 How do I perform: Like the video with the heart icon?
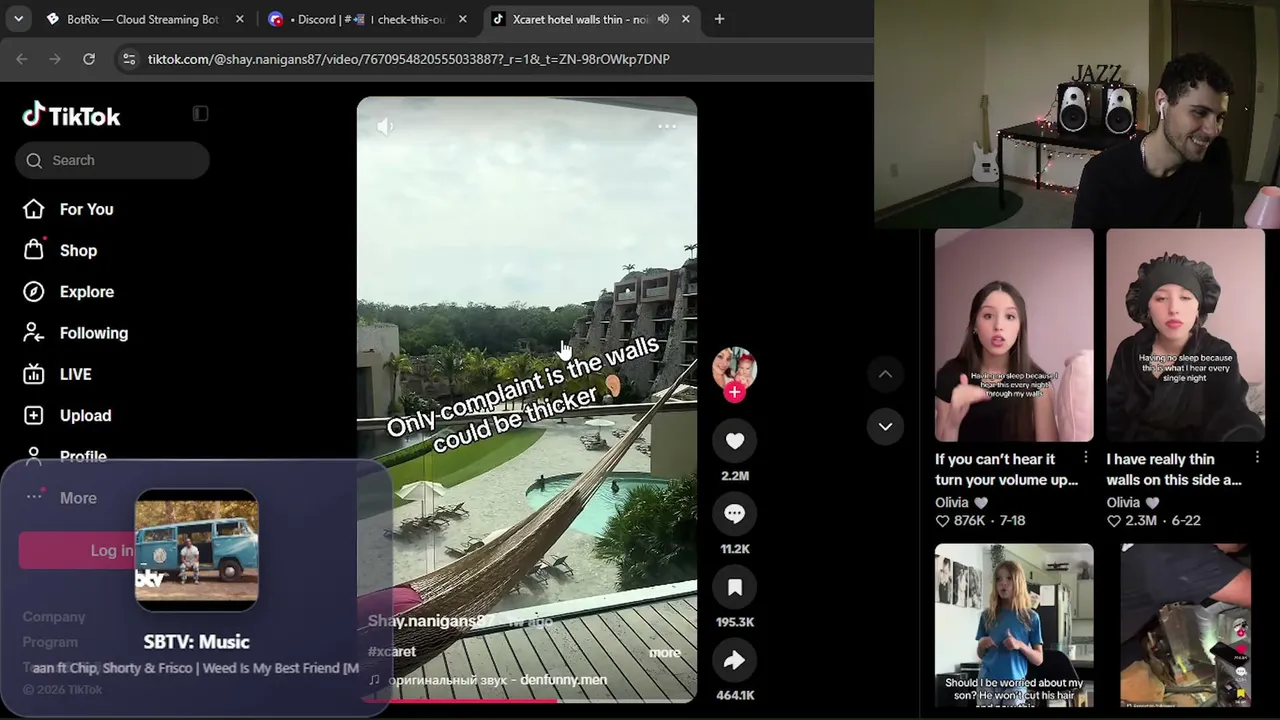(x=734, y=441)
